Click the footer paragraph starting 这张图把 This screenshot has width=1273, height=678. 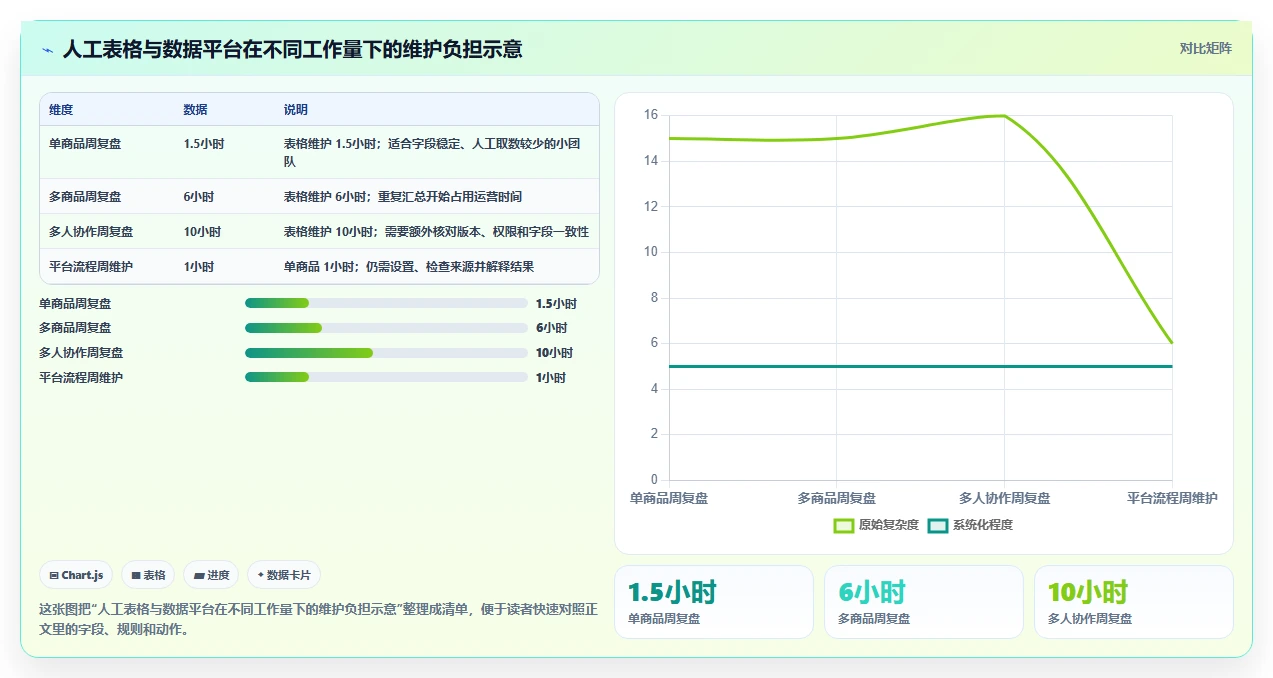(x=318, y=620)
